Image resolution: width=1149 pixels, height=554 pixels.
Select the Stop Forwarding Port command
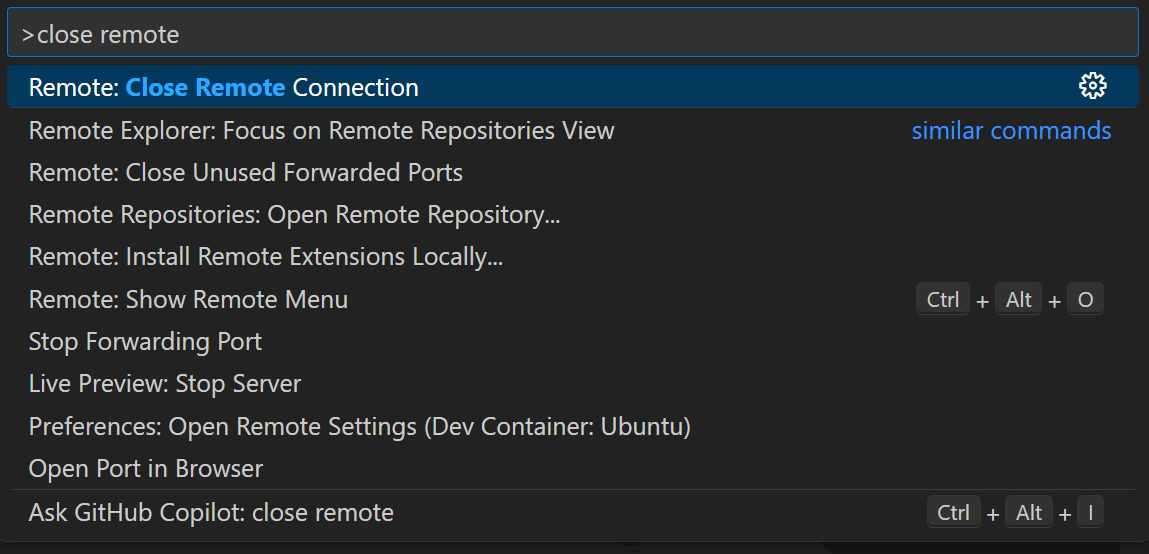click(x=146, y=342)
